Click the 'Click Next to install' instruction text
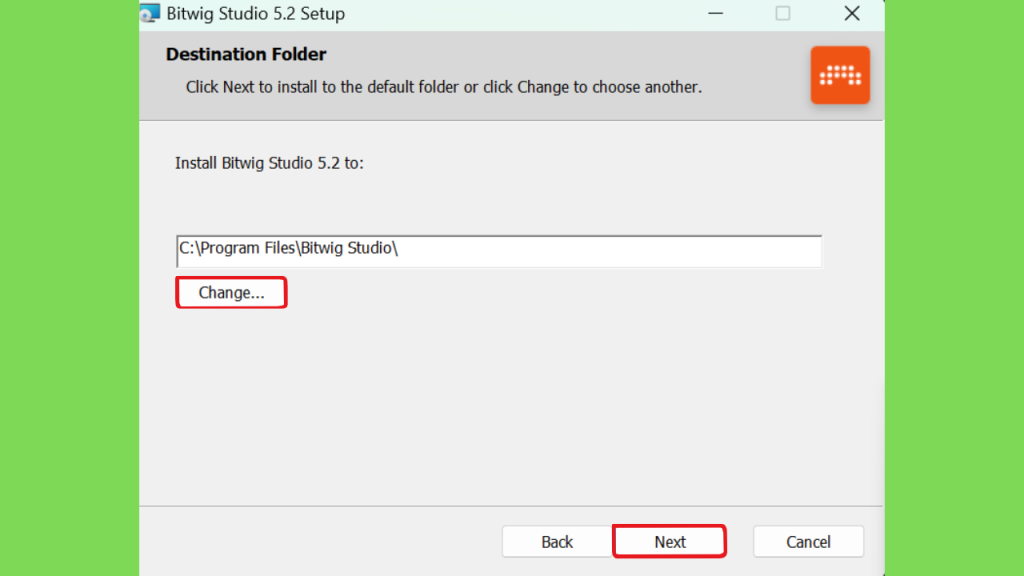 coord(443,87)
